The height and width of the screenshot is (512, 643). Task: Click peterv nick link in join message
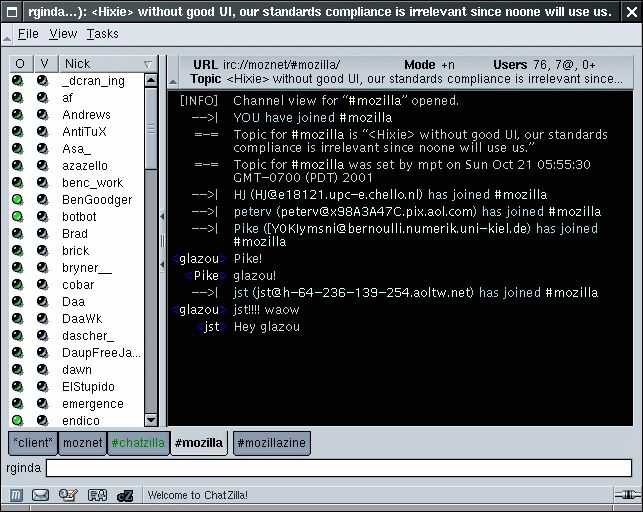tap(253, 212)
